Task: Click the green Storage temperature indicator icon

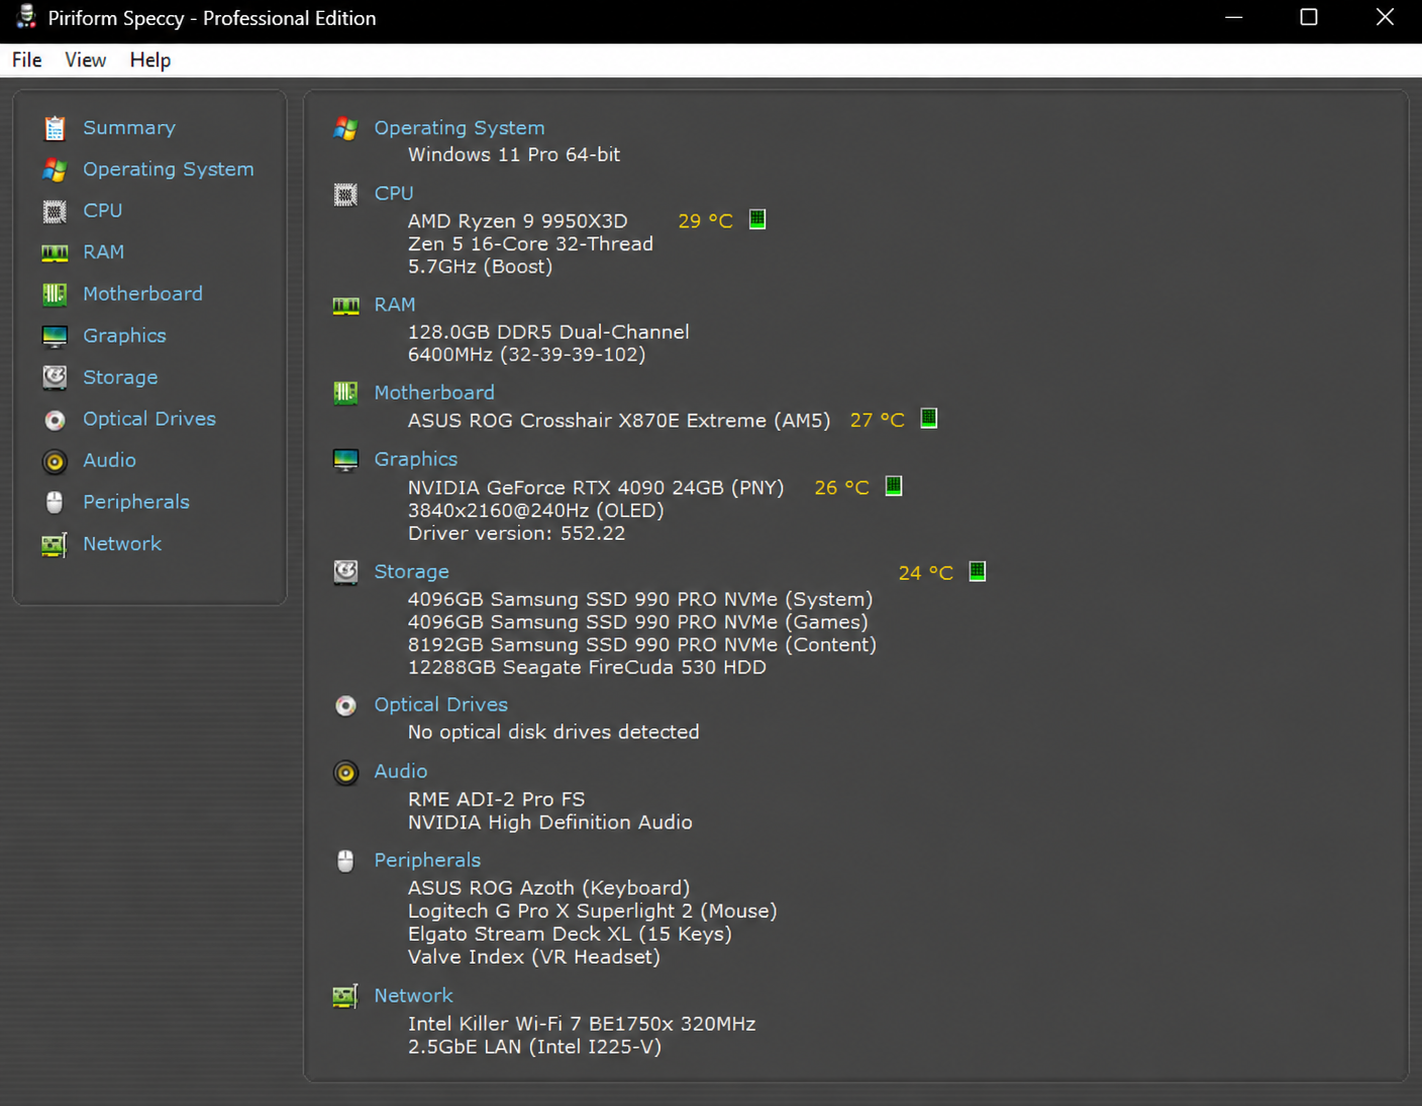Action: [x=978, y=571]
